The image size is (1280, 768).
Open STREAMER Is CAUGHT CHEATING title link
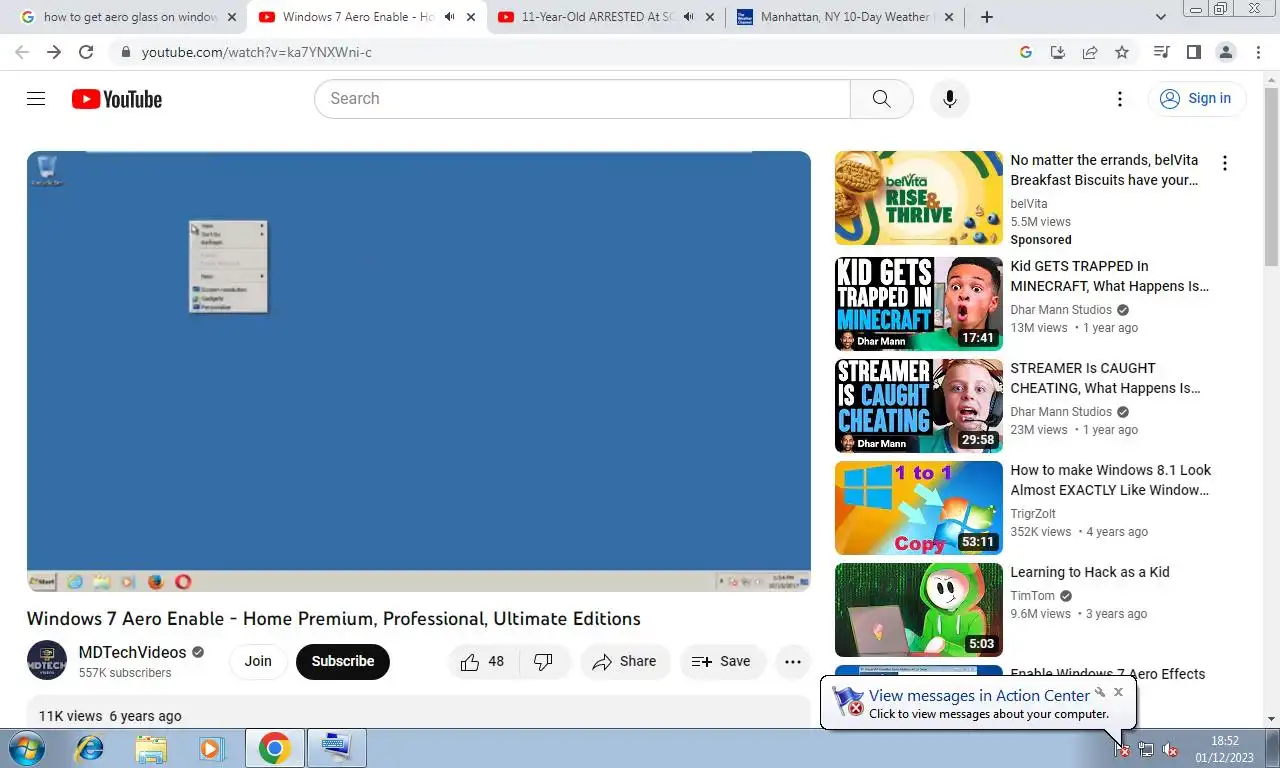[x=1105, y=378]
